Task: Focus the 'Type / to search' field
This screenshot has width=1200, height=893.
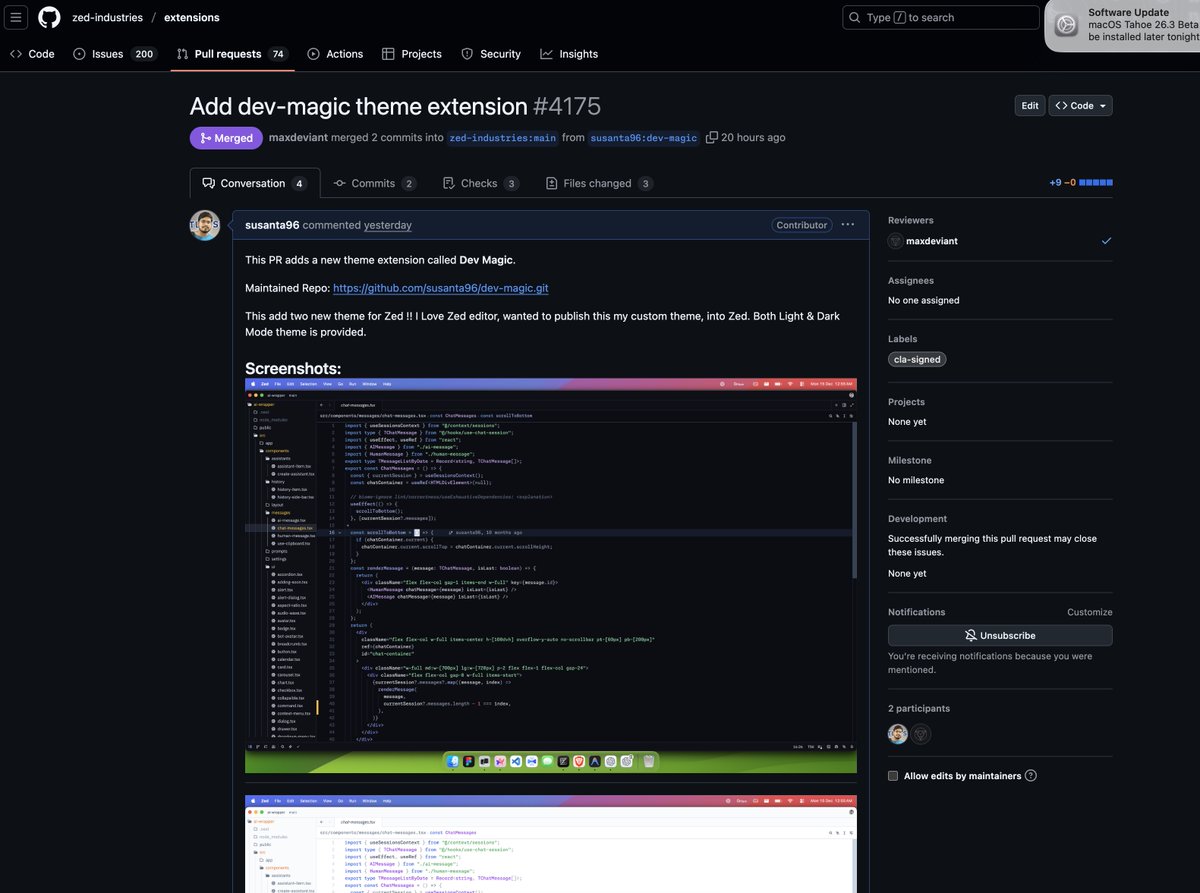Action: (x=941, y=18)
